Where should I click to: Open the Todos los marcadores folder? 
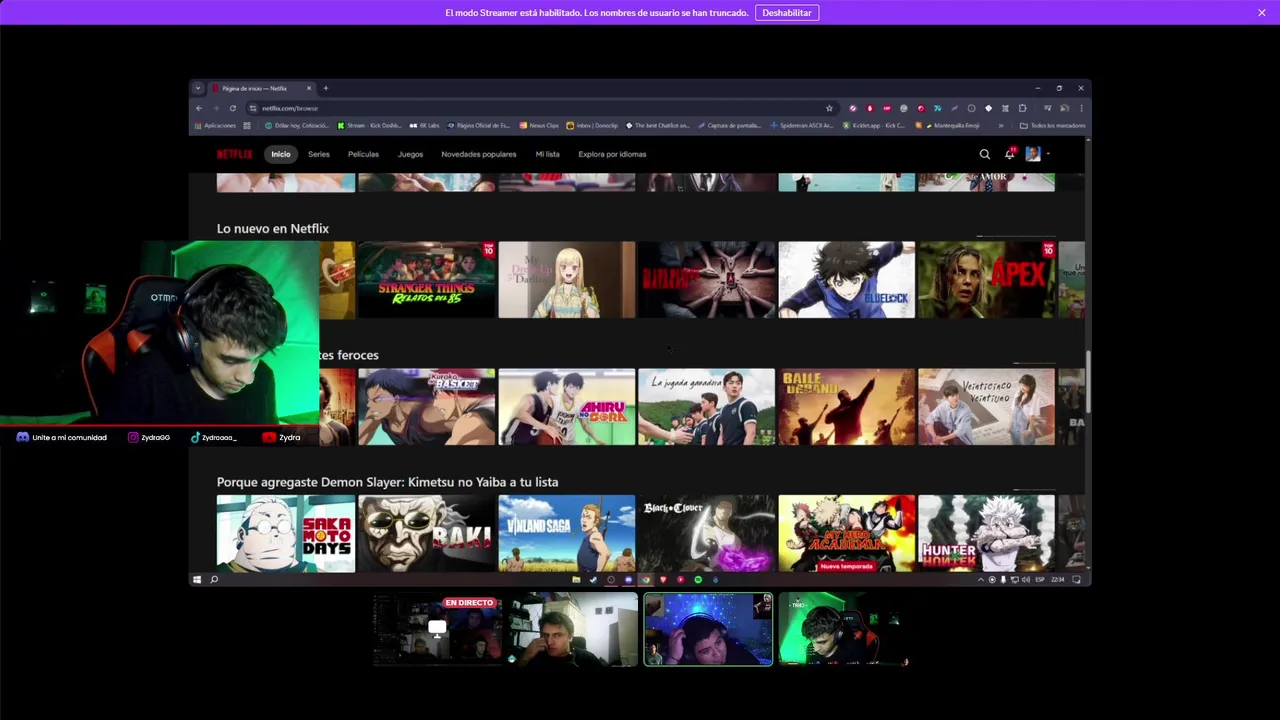(x=1053, y=126)
